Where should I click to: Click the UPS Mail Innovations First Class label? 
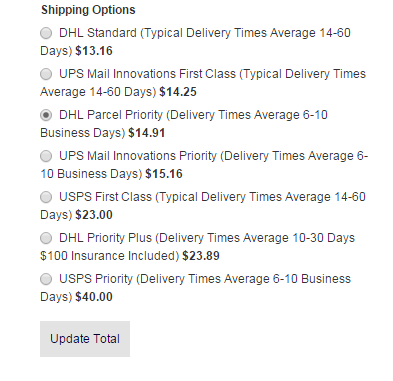(x=147, y=74)
